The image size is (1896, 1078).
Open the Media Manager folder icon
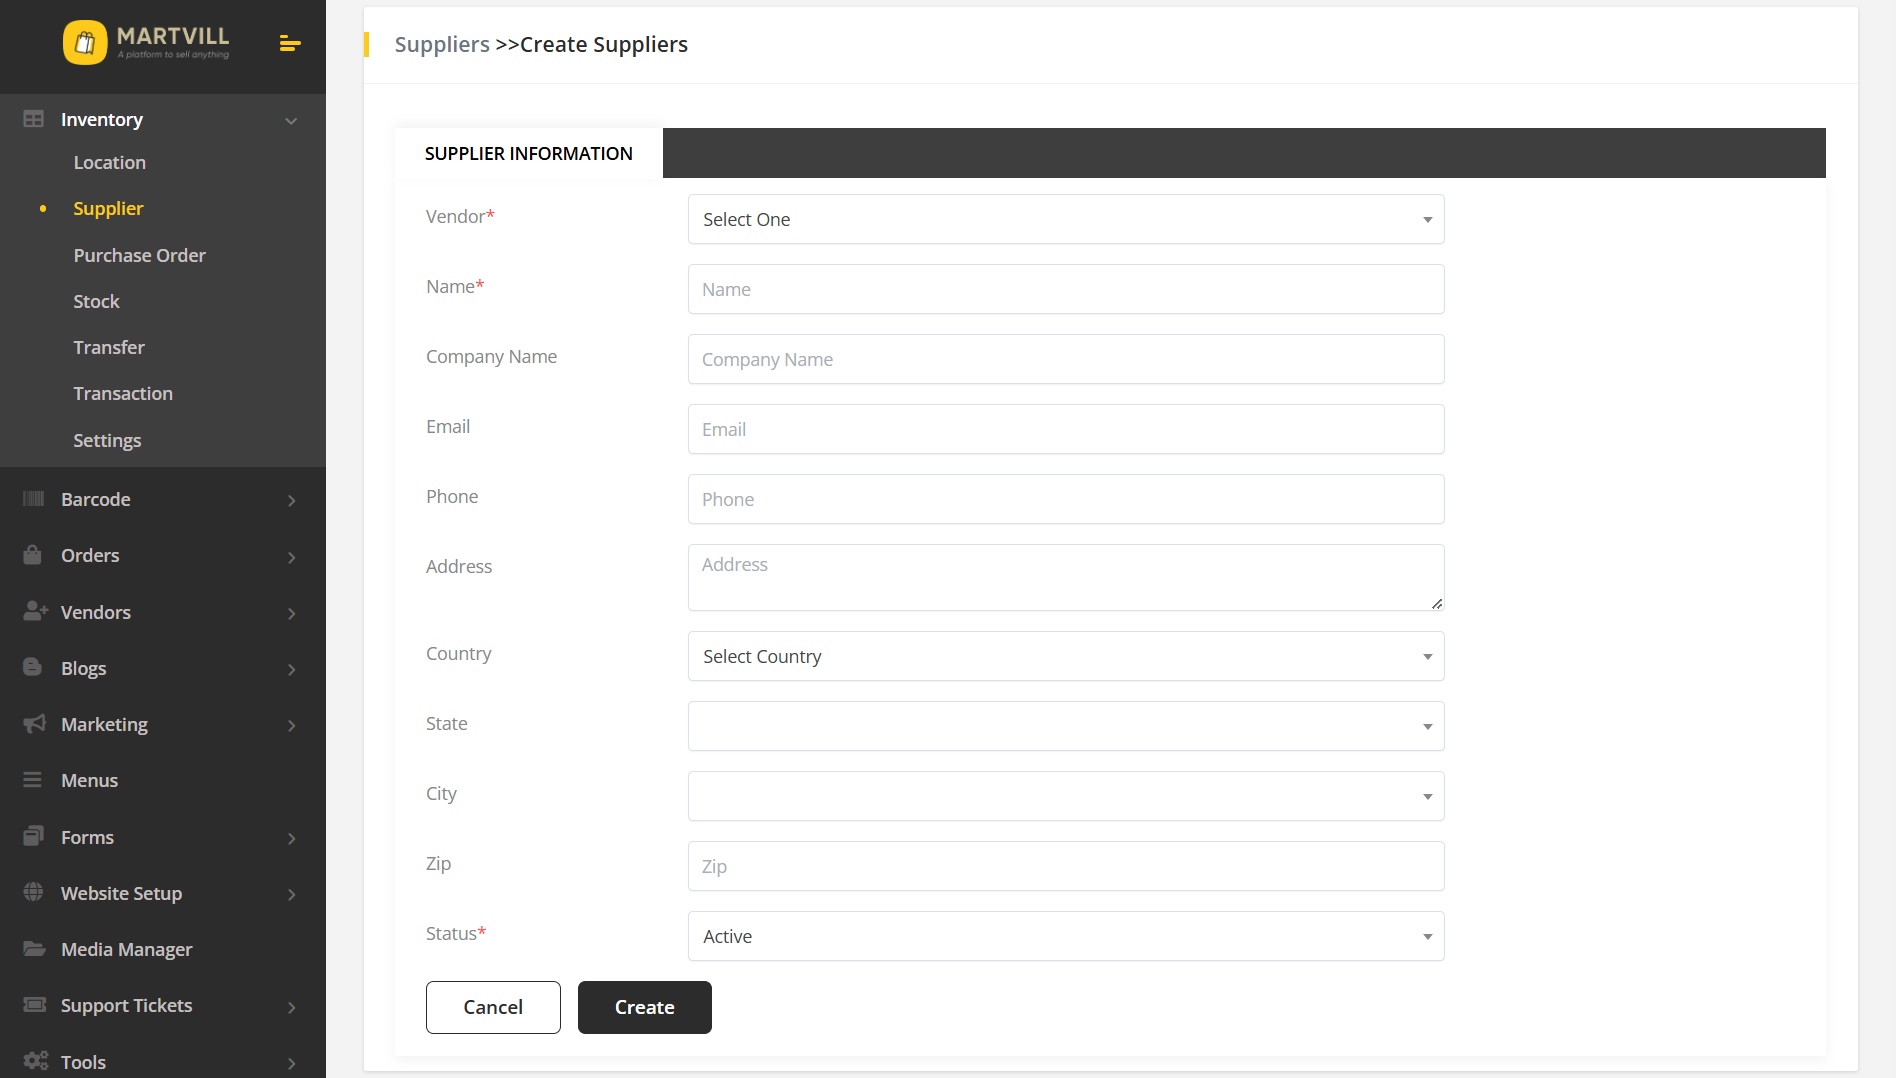coord(33,949)
